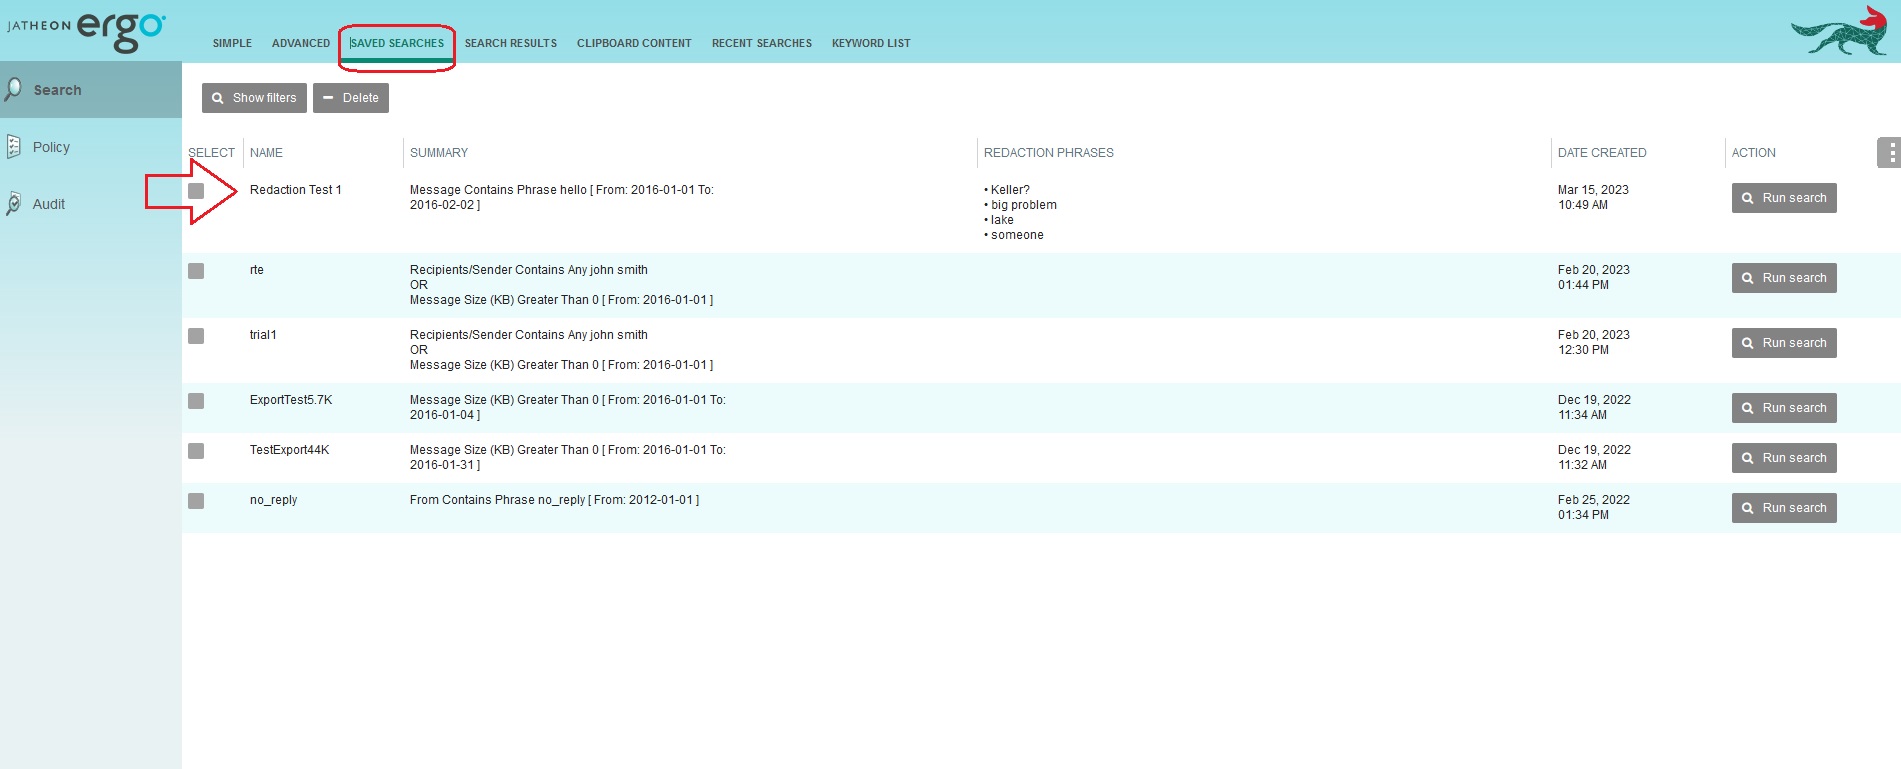Run search for Redaction Test 1
This screenshot has width=1901, height=769.
coord(1784,198)
